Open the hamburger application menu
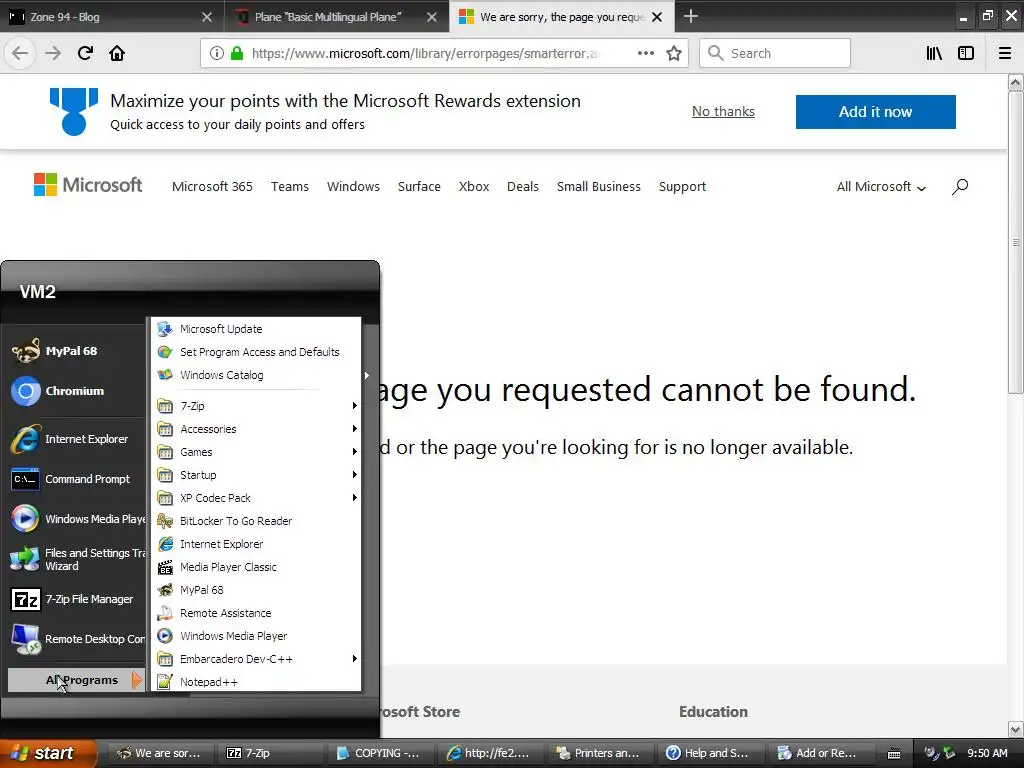Viewport: 1024px width, 768px height. [x=1005, y=53]
